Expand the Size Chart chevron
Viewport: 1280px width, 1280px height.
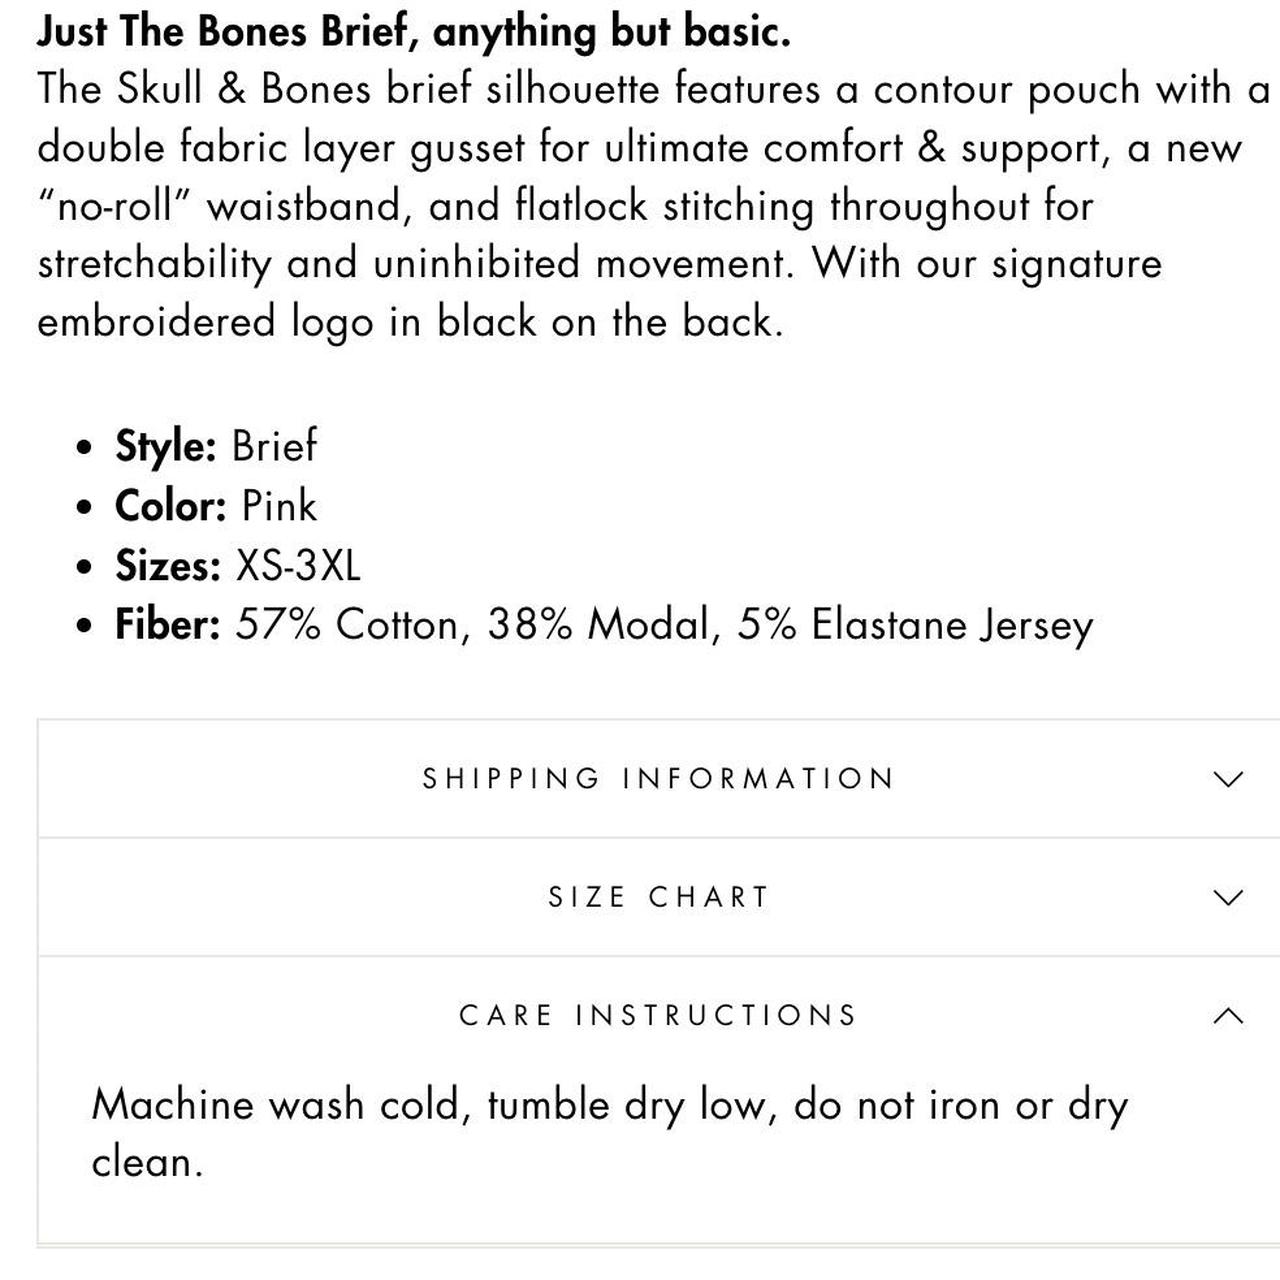click(x=1228, y=897)
